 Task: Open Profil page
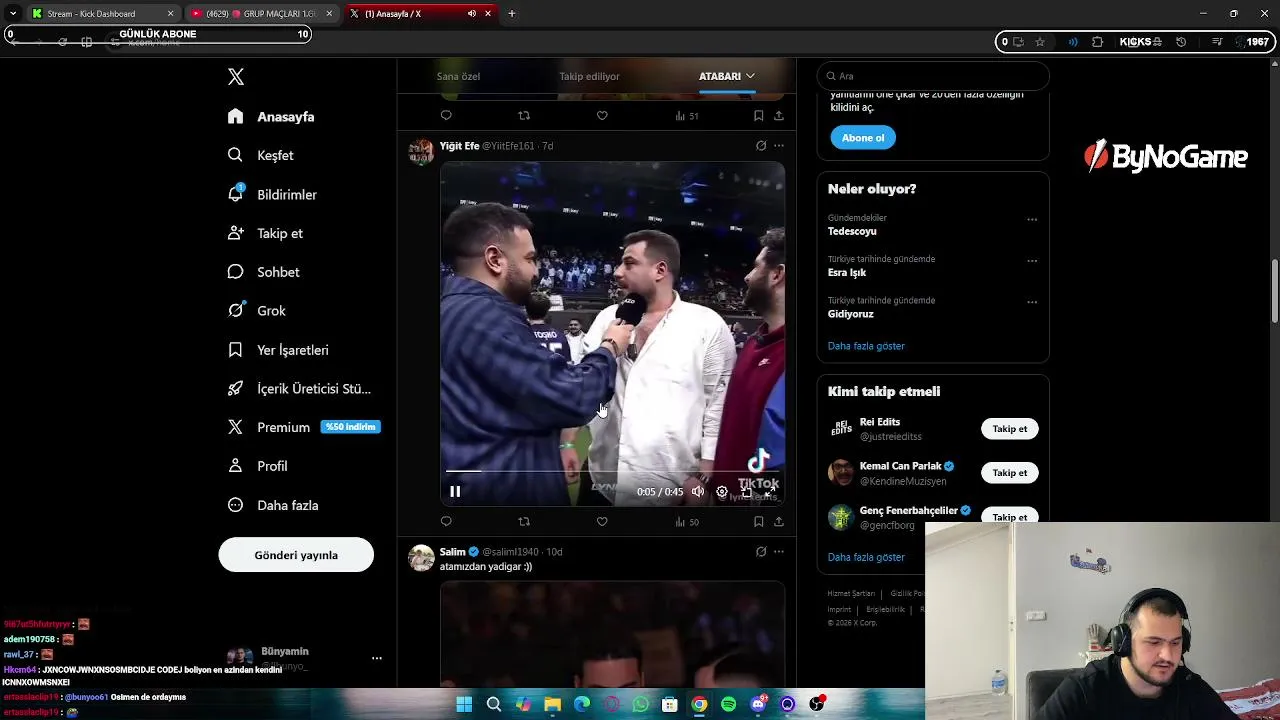pos(257,466)
